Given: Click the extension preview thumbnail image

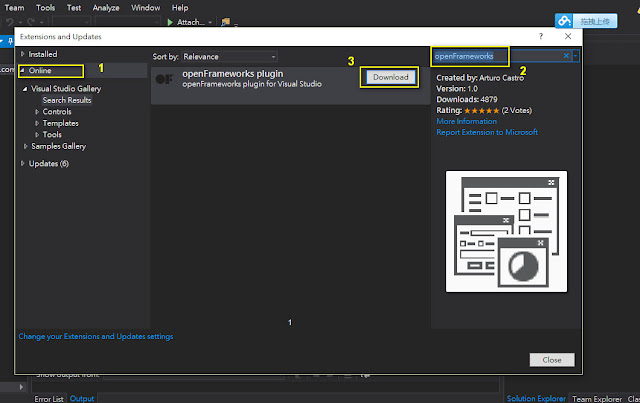Looking at the screenshot, I should pos(506,232).
